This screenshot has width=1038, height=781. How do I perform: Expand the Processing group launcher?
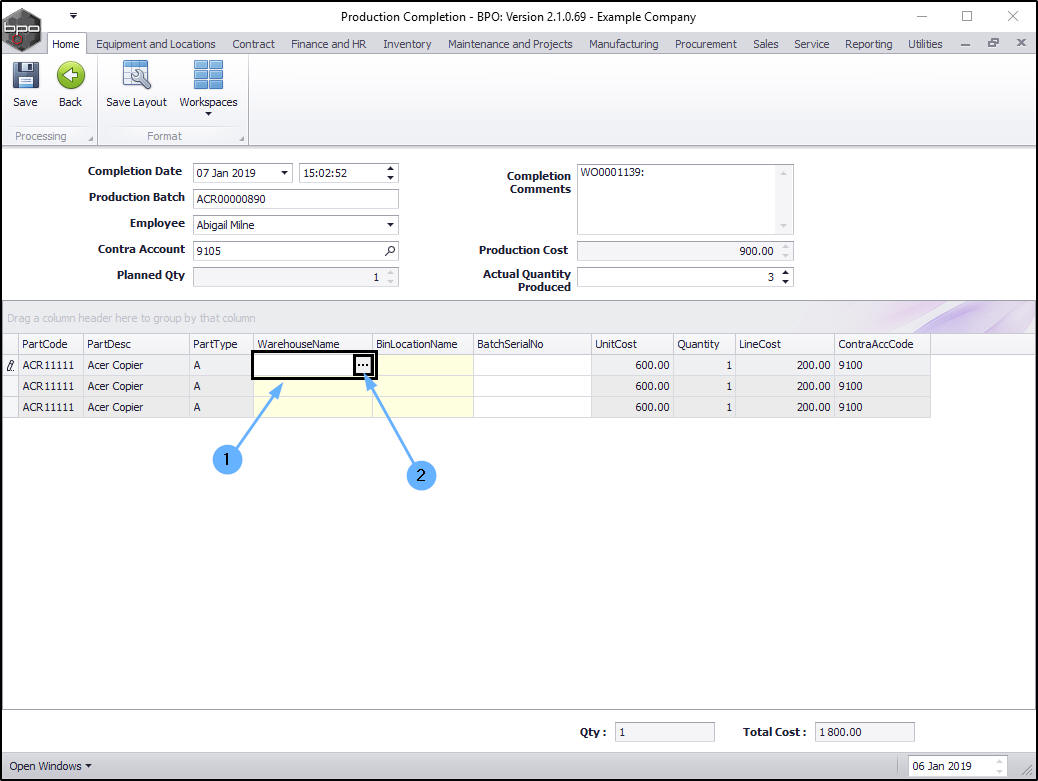pos(91,138)
